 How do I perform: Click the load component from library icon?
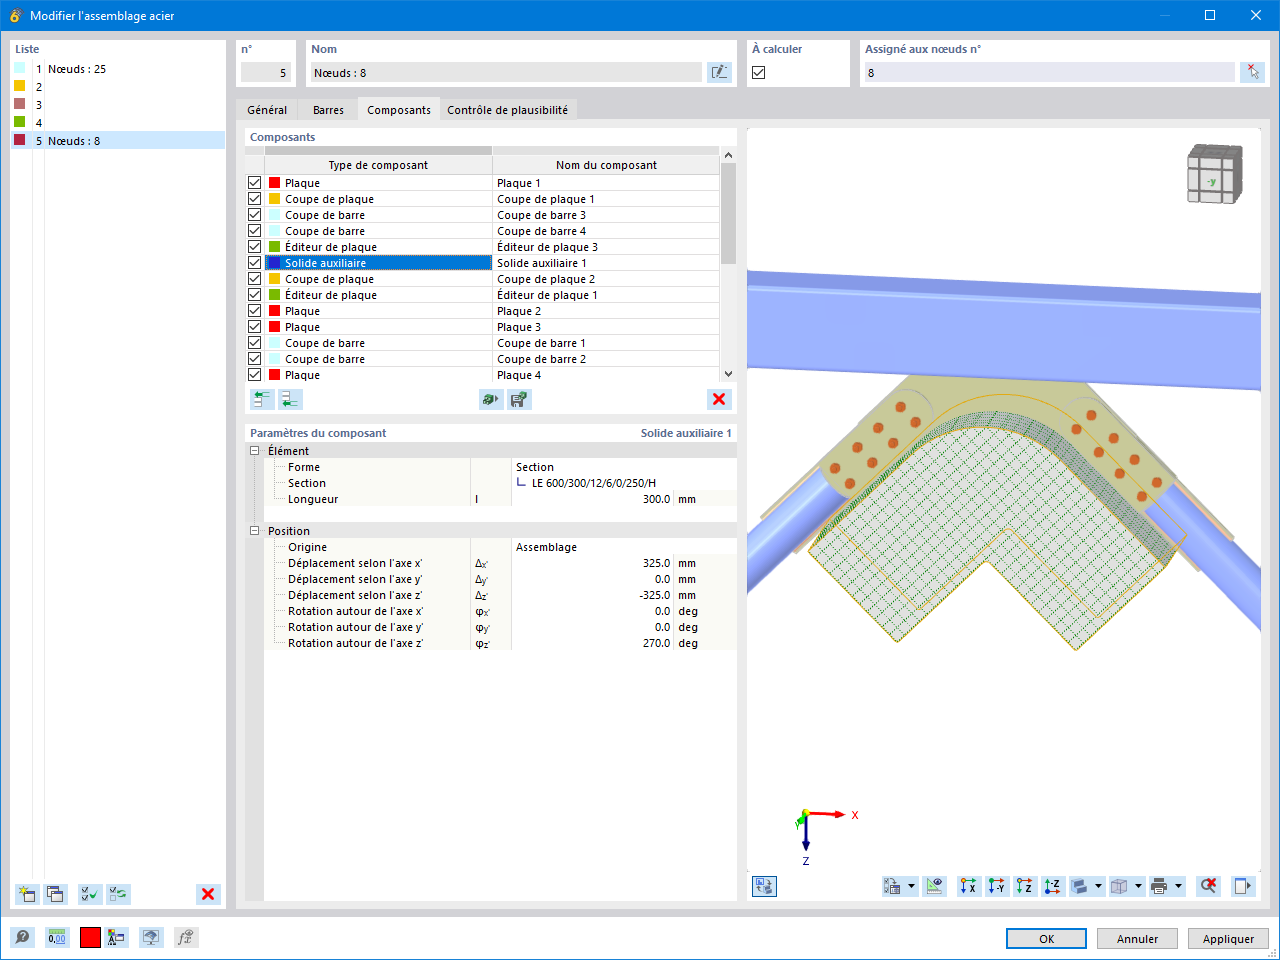(x=491, y=399)
